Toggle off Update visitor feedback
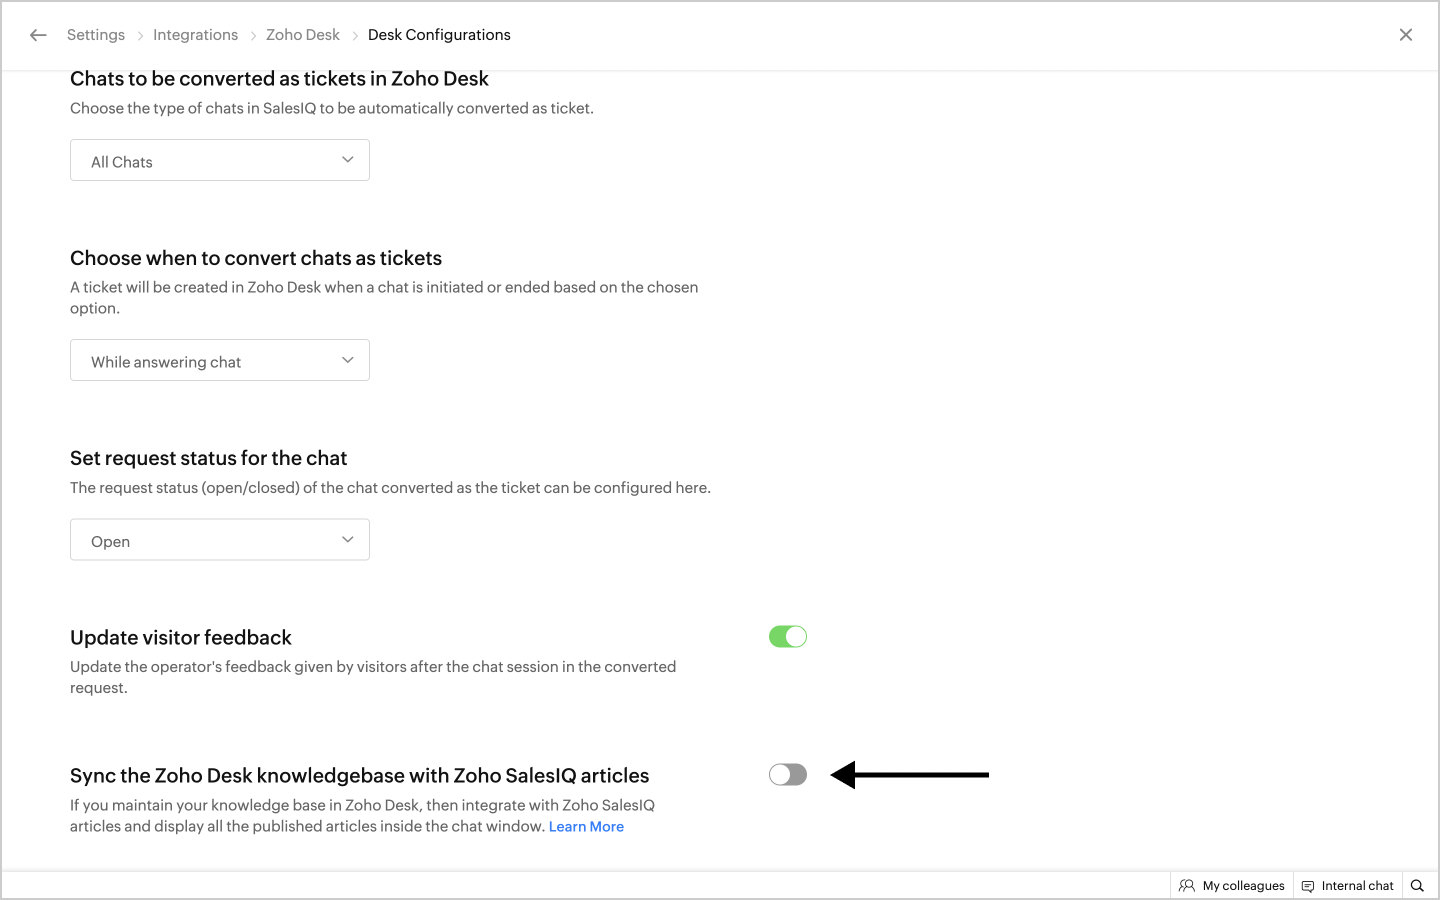The image size is (1440, 900). (x=787, y=637)
